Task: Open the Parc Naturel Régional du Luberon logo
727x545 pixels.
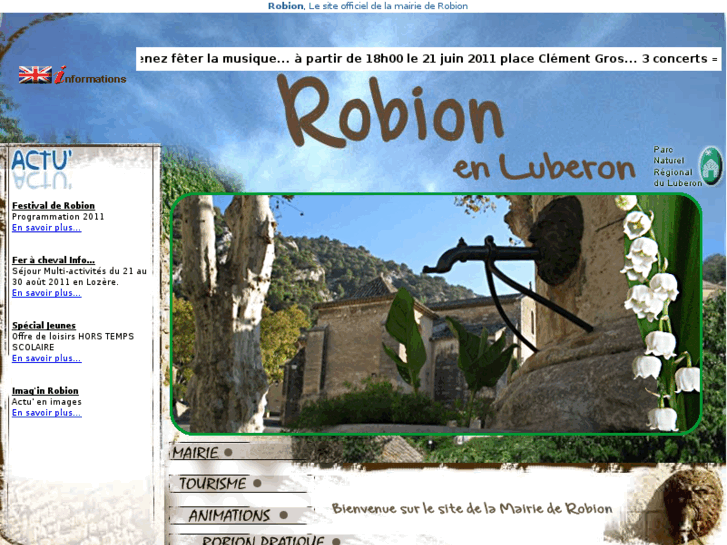Action: 688,167
